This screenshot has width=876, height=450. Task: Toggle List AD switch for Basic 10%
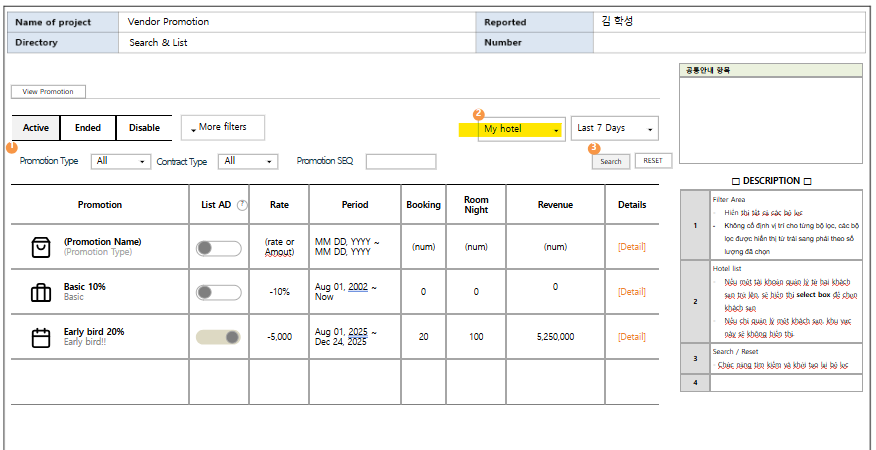[x=219, y=292]
